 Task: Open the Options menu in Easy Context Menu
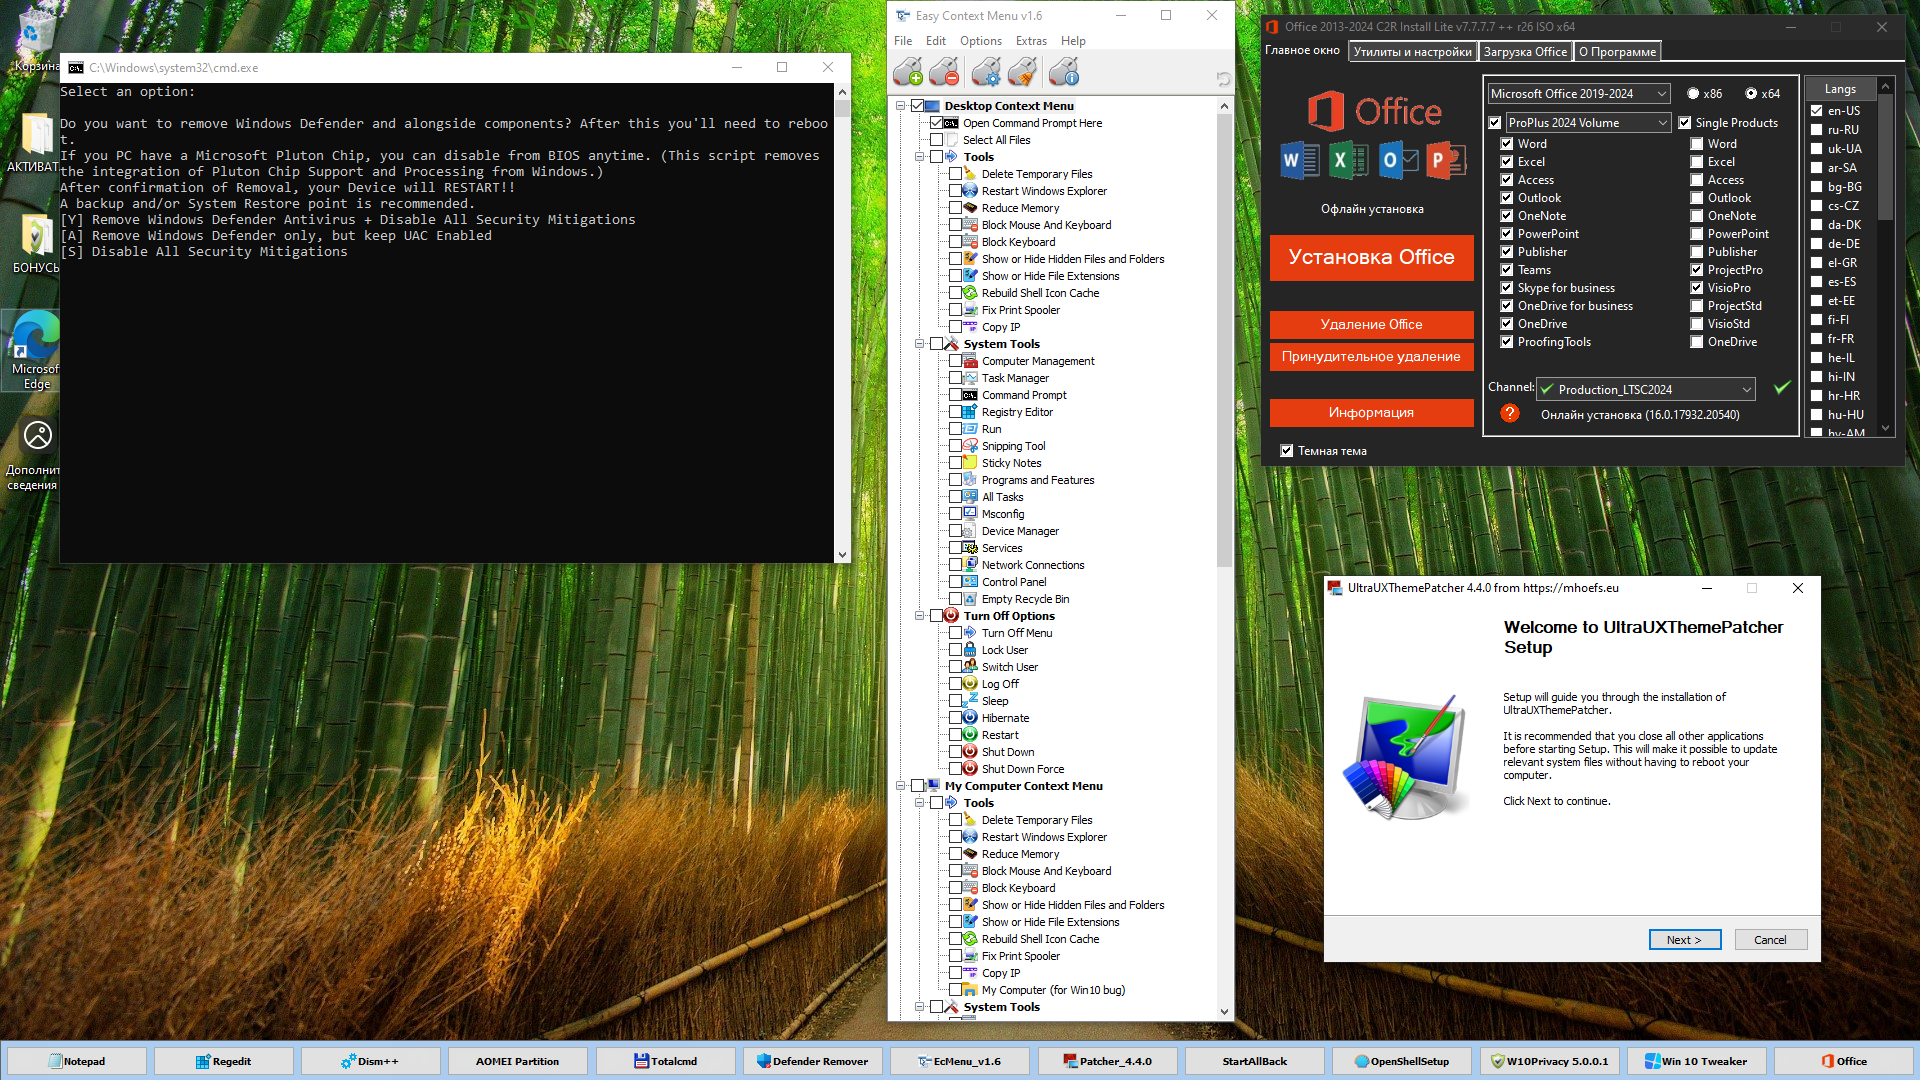981,41
